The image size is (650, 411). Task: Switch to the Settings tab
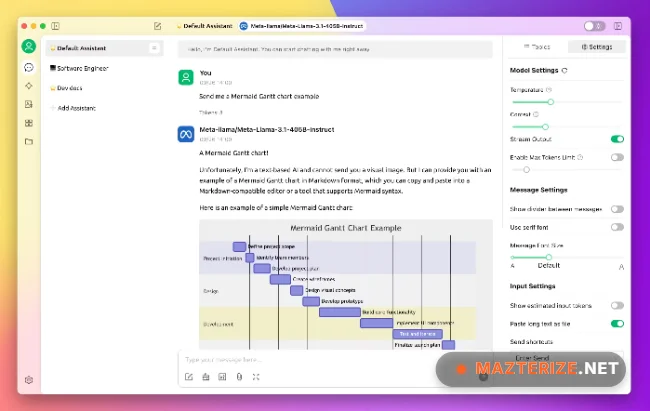tap(597, 47)
